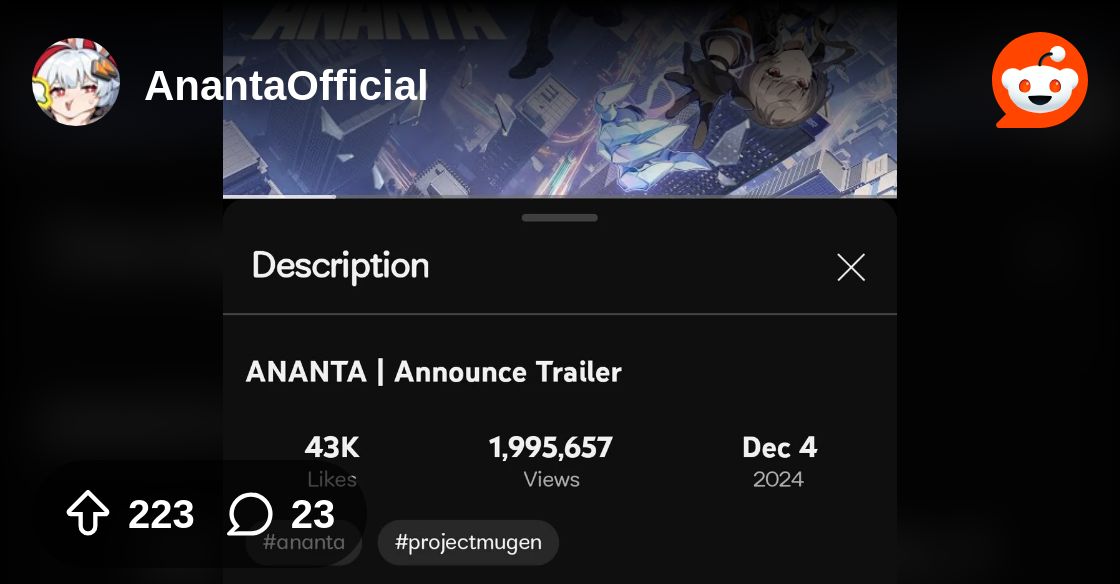Open comments via the speech bubble icon
1120x584 pixels.
pyautogui.click(x=250, y=513)
